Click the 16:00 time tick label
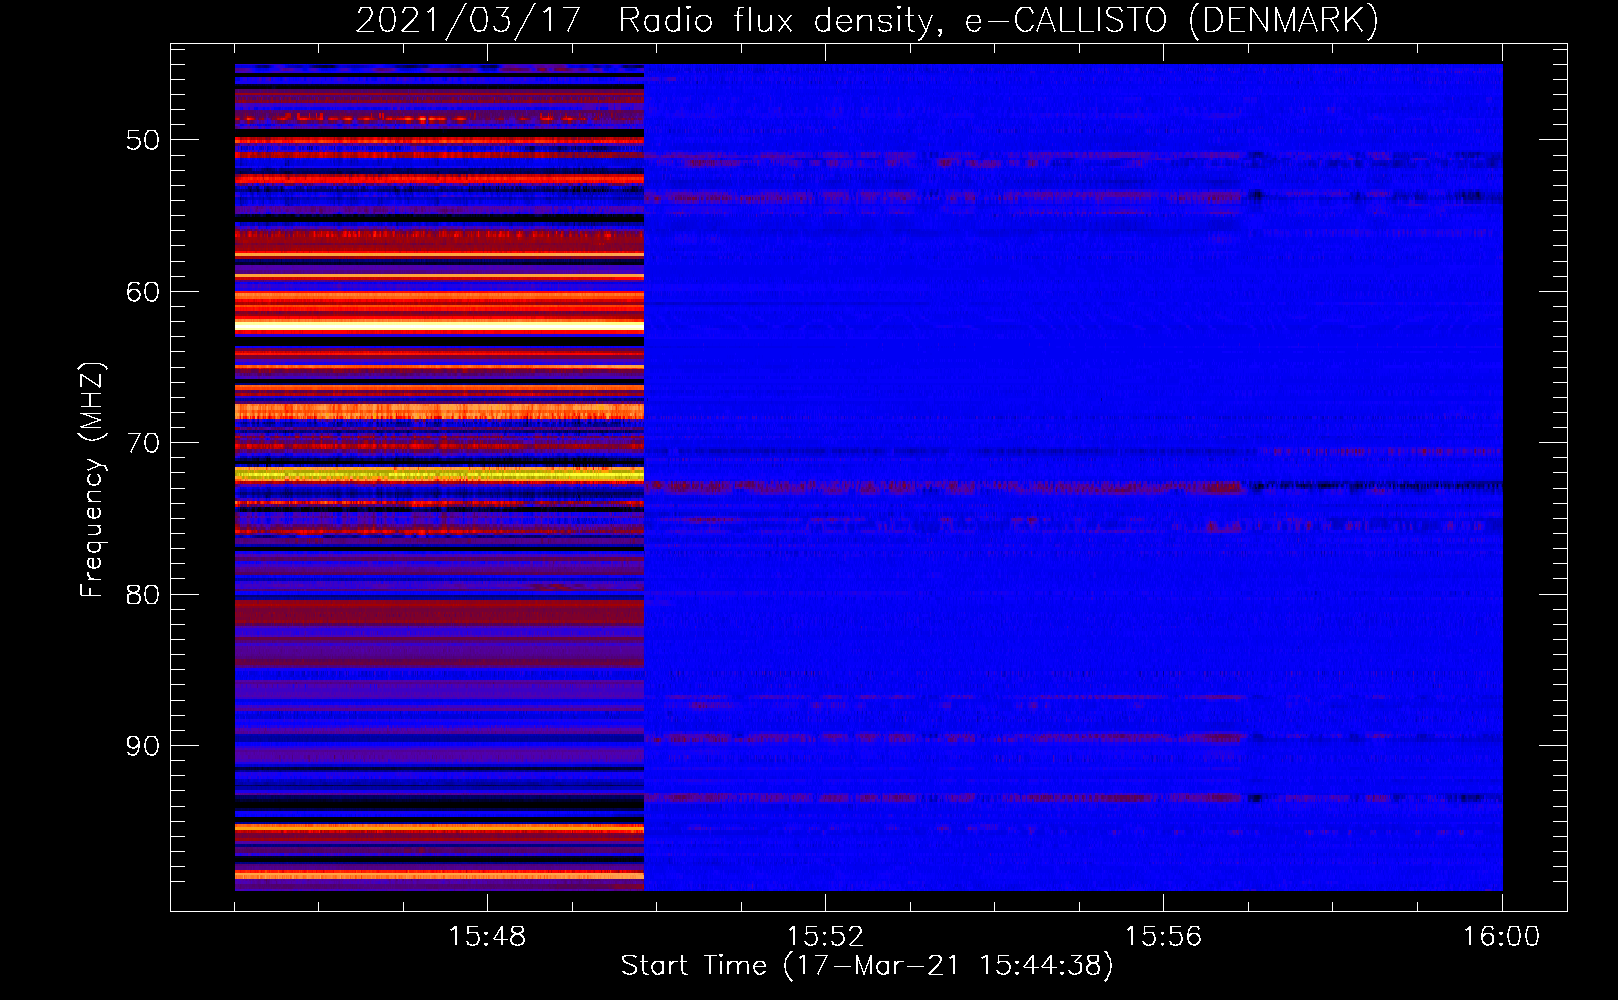This screenshot has width=1618, height=1000. (1501, 937)
